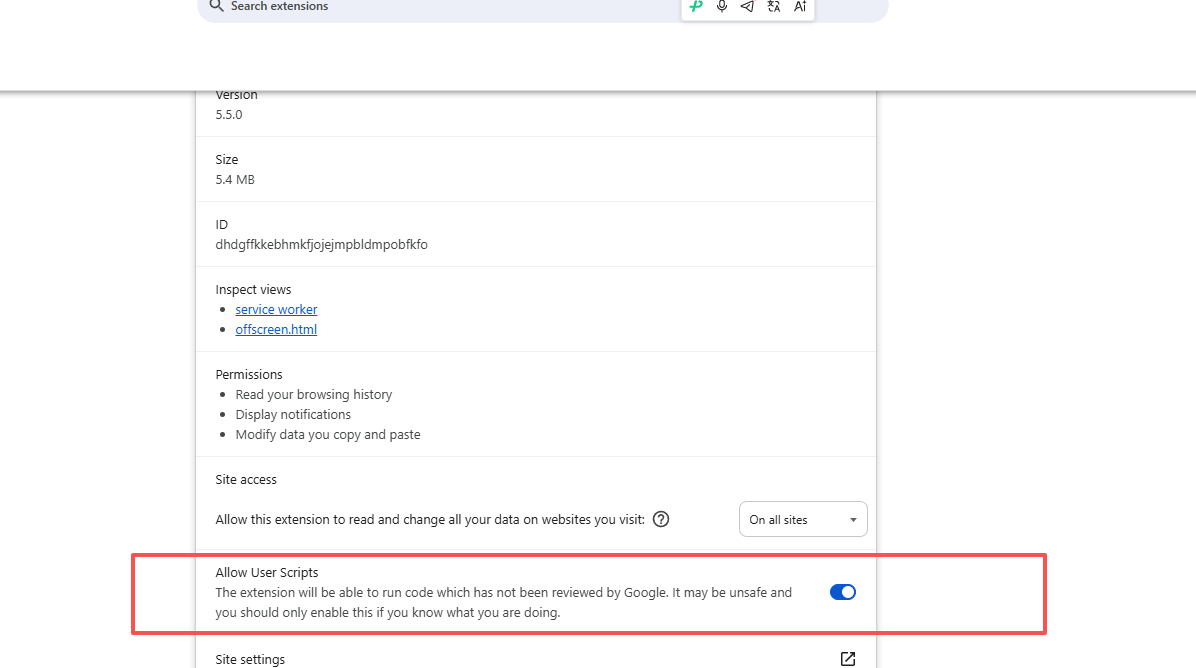Click the Read your browsing history permission
The width and height of the screenshot is (1196, 668).
point(313,395)
